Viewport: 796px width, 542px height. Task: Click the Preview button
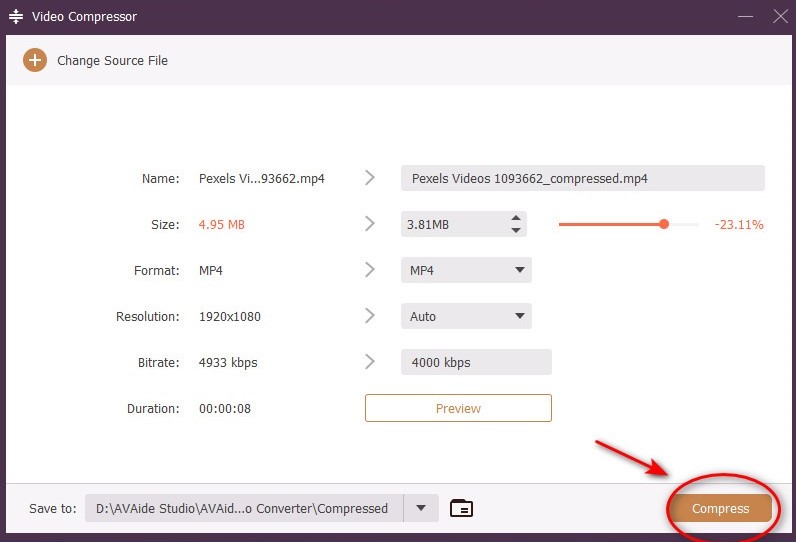pos(458,408)
